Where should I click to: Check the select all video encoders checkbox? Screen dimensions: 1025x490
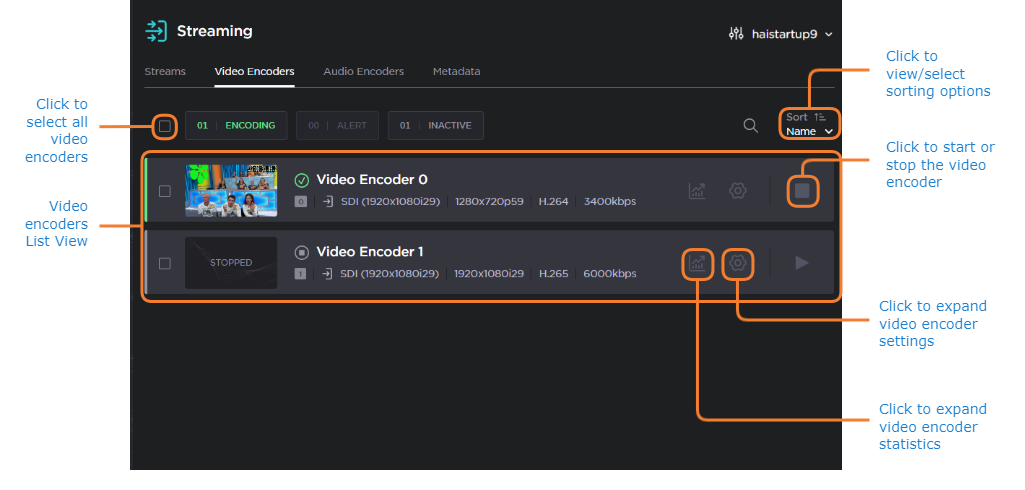pyautogui.click(x=165, y=126)
